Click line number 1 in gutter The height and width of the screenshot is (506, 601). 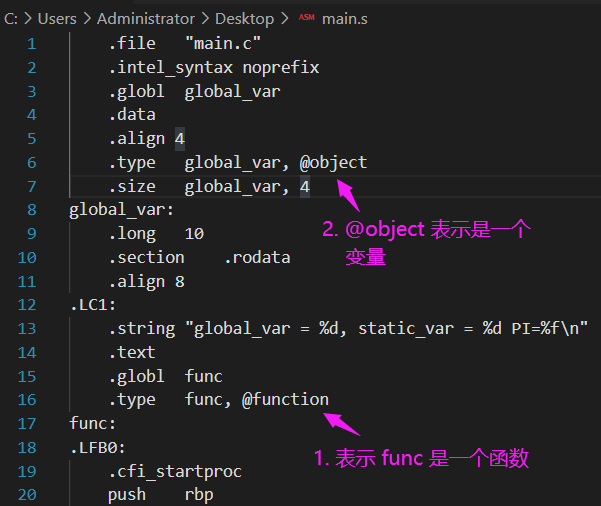tap(31, 44)
